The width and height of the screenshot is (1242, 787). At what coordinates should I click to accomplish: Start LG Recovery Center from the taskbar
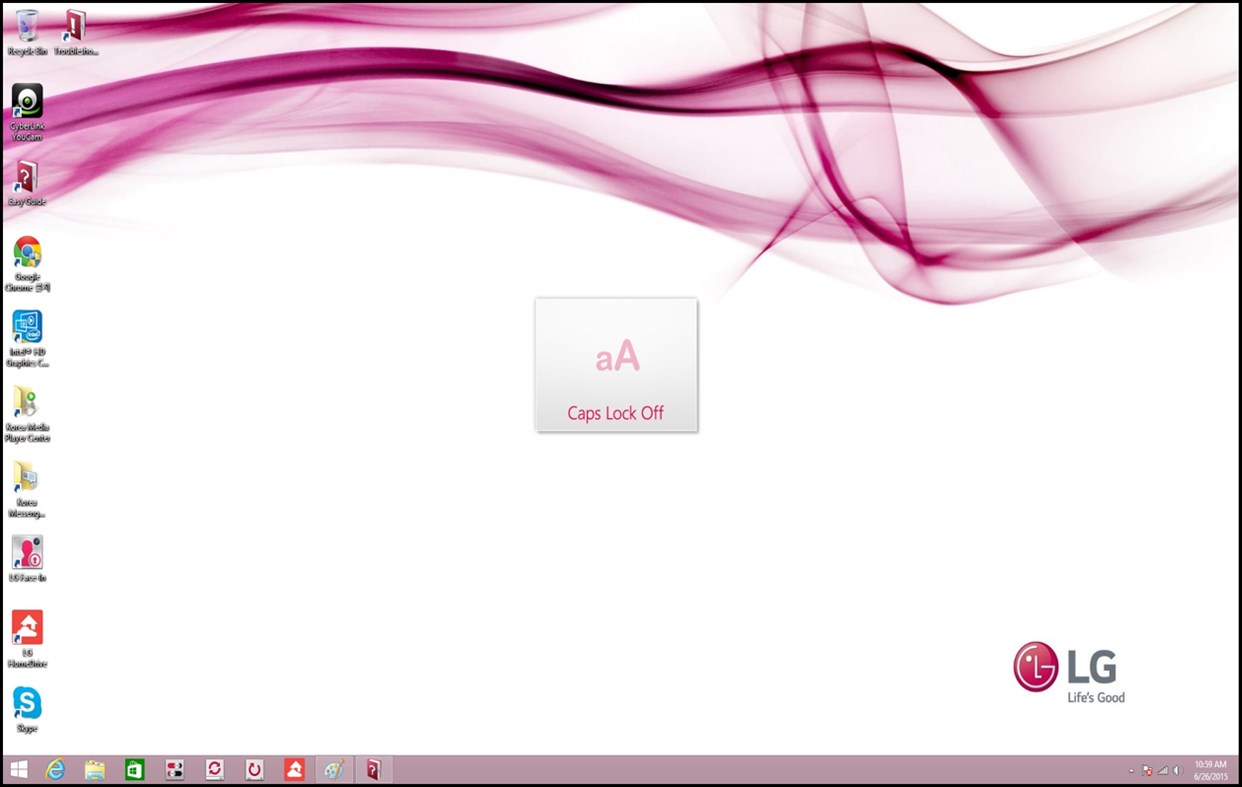click(x=255, y=769)
